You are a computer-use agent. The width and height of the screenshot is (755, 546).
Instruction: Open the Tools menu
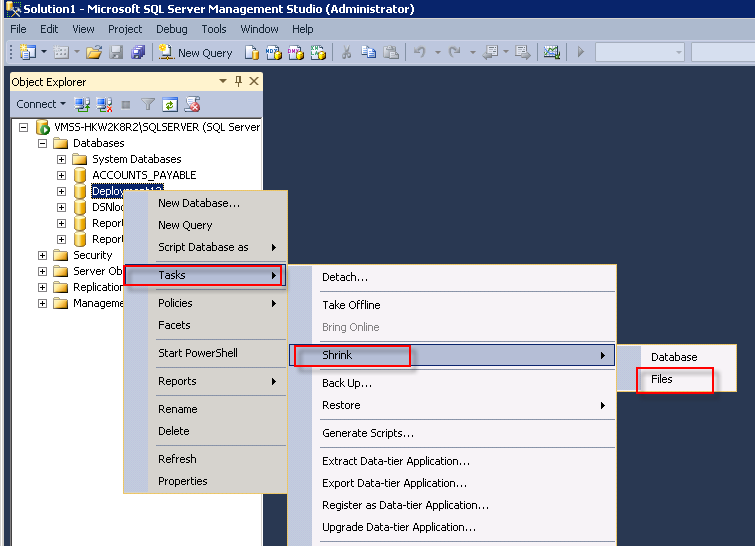(x=214, y=29)
